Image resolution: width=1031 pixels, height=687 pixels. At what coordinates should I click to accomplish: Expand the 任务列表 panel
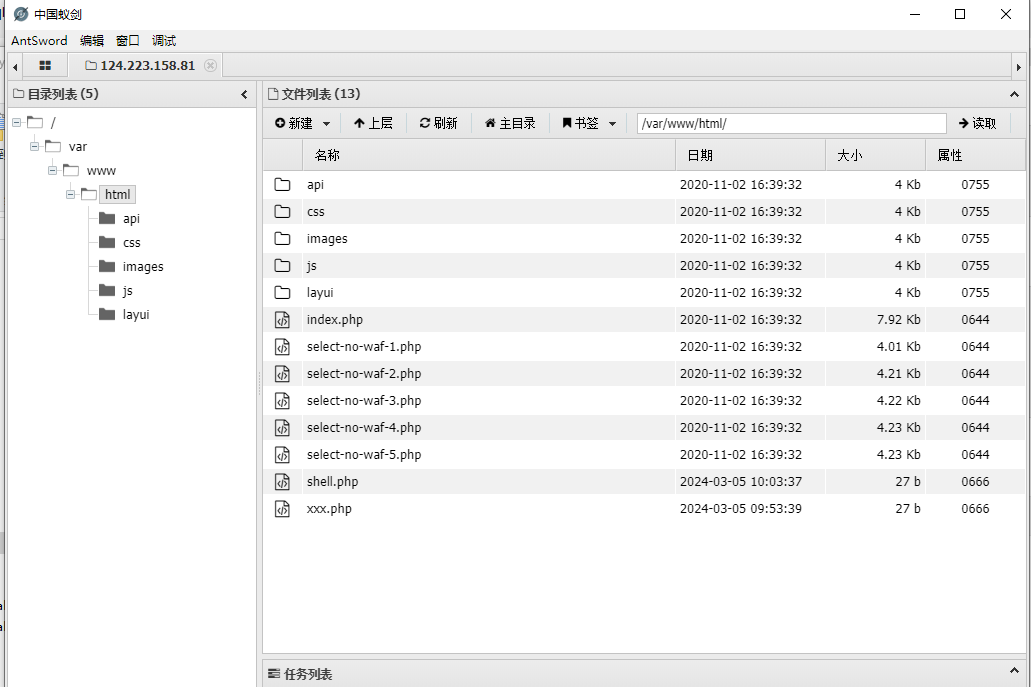(1014, 671)
